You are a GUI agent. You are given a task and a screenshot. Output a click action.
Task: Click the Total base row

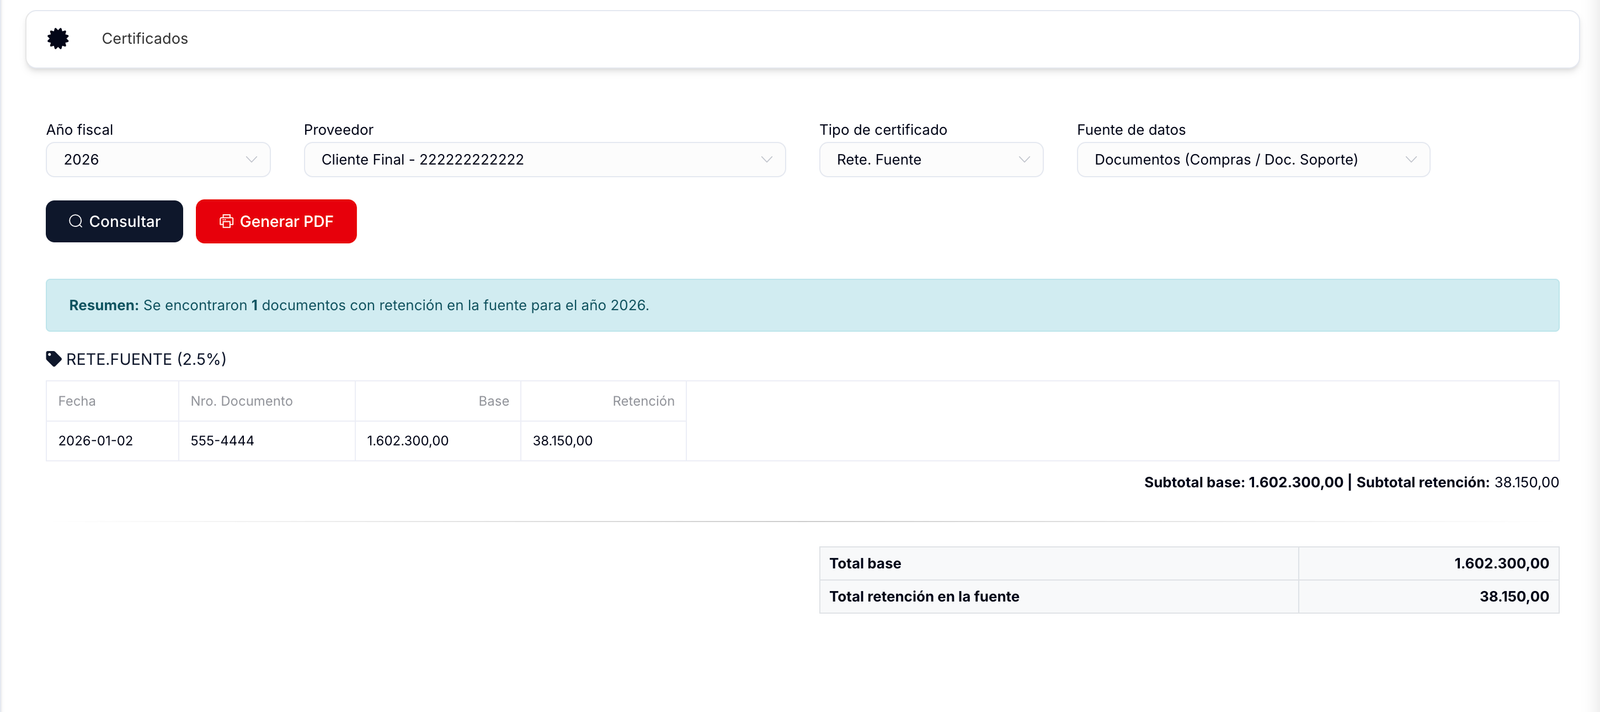(1189, 564)
